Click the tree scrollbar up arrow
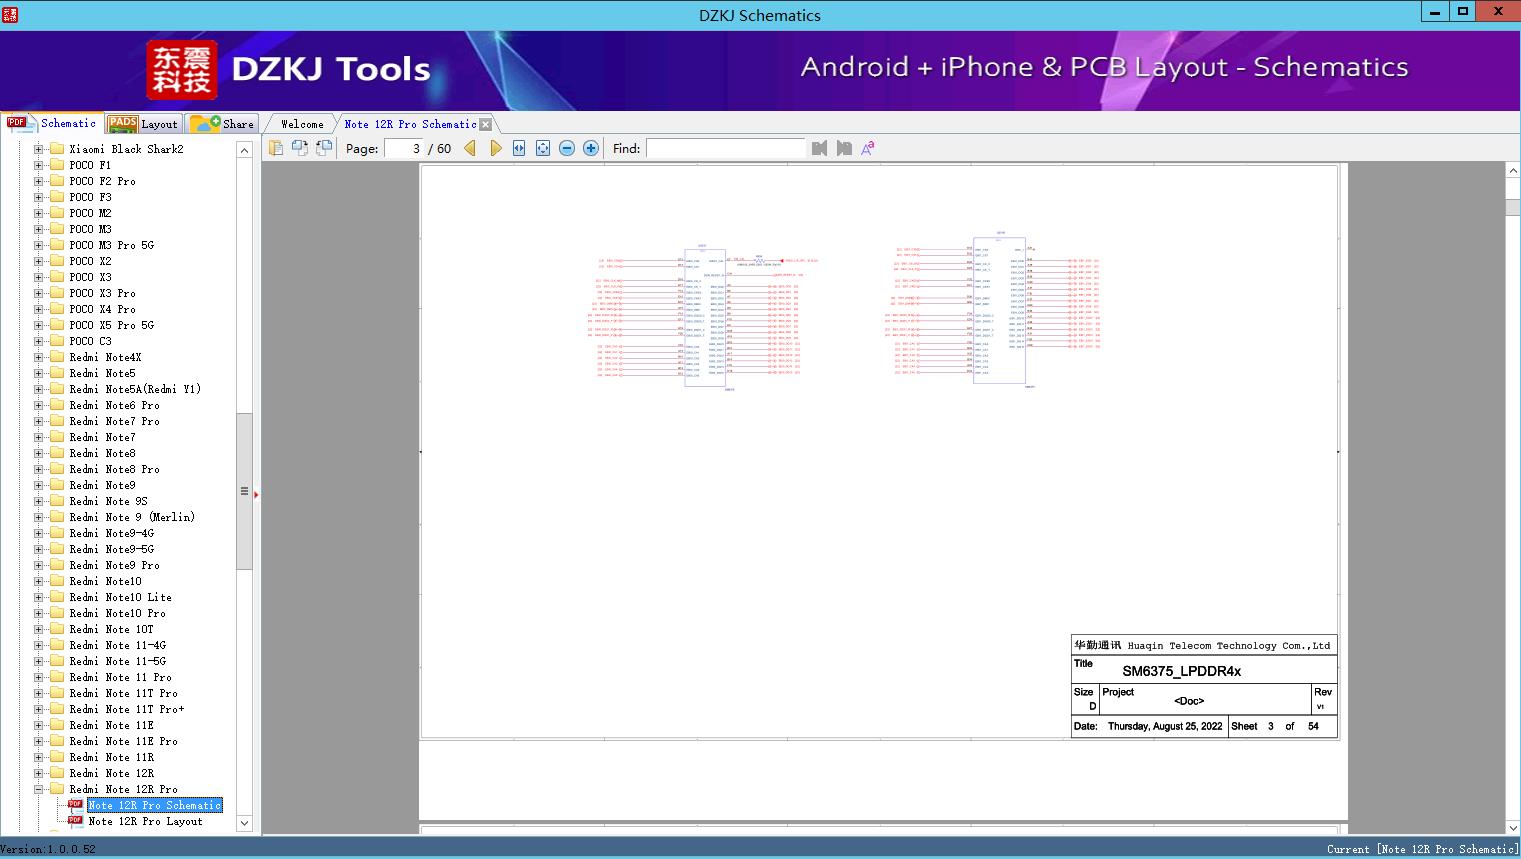1521x859 pixels. [x=244, y=150]
